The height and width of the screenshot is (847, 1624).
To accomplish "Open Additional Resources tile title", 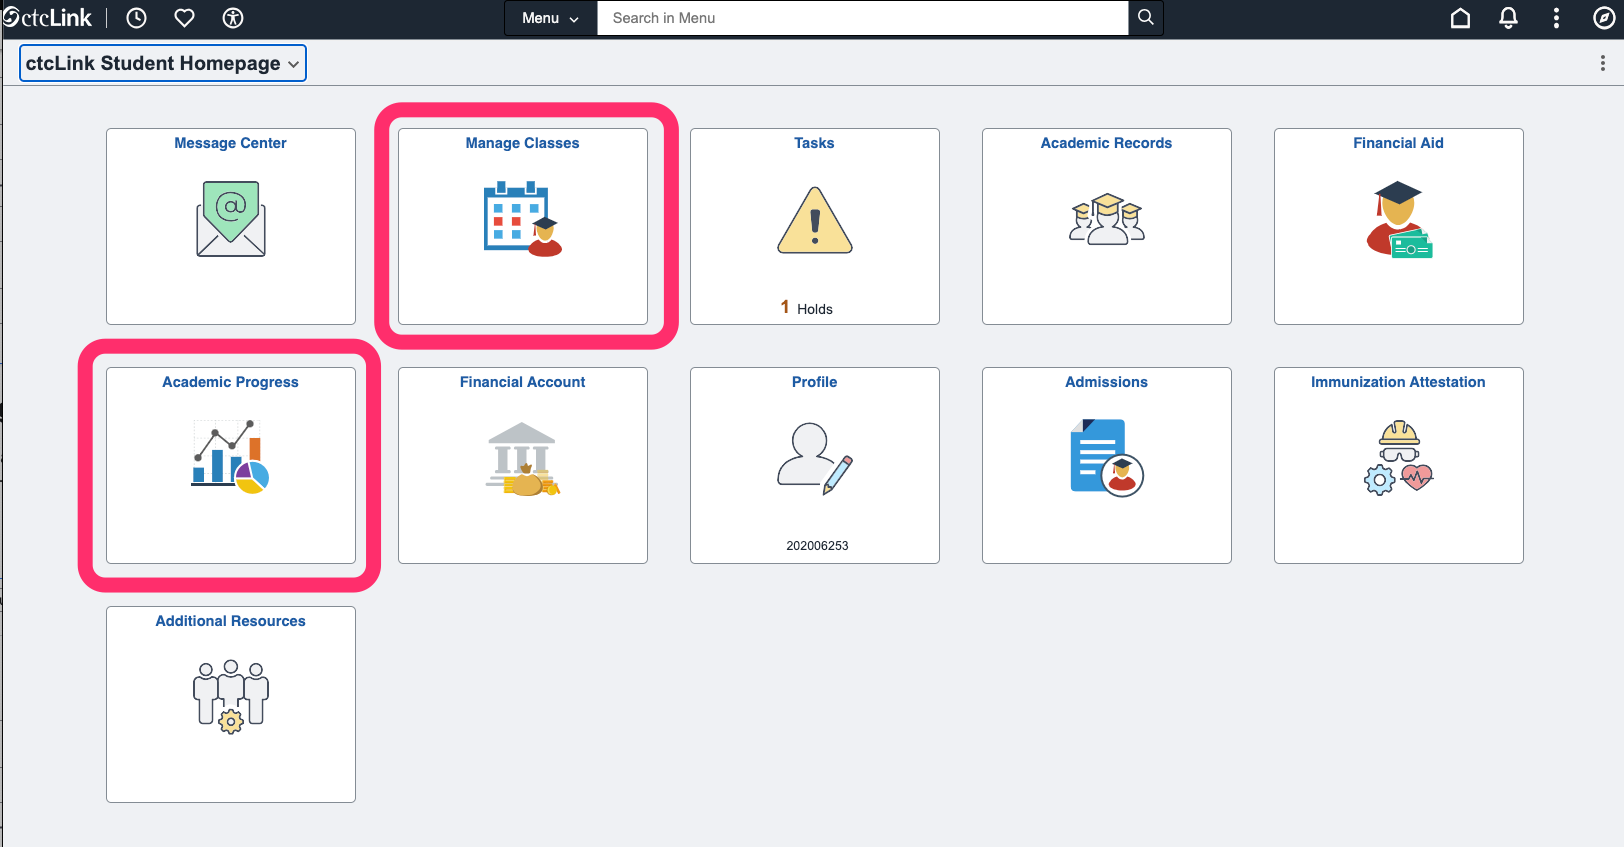I will [x=231, y=621].
